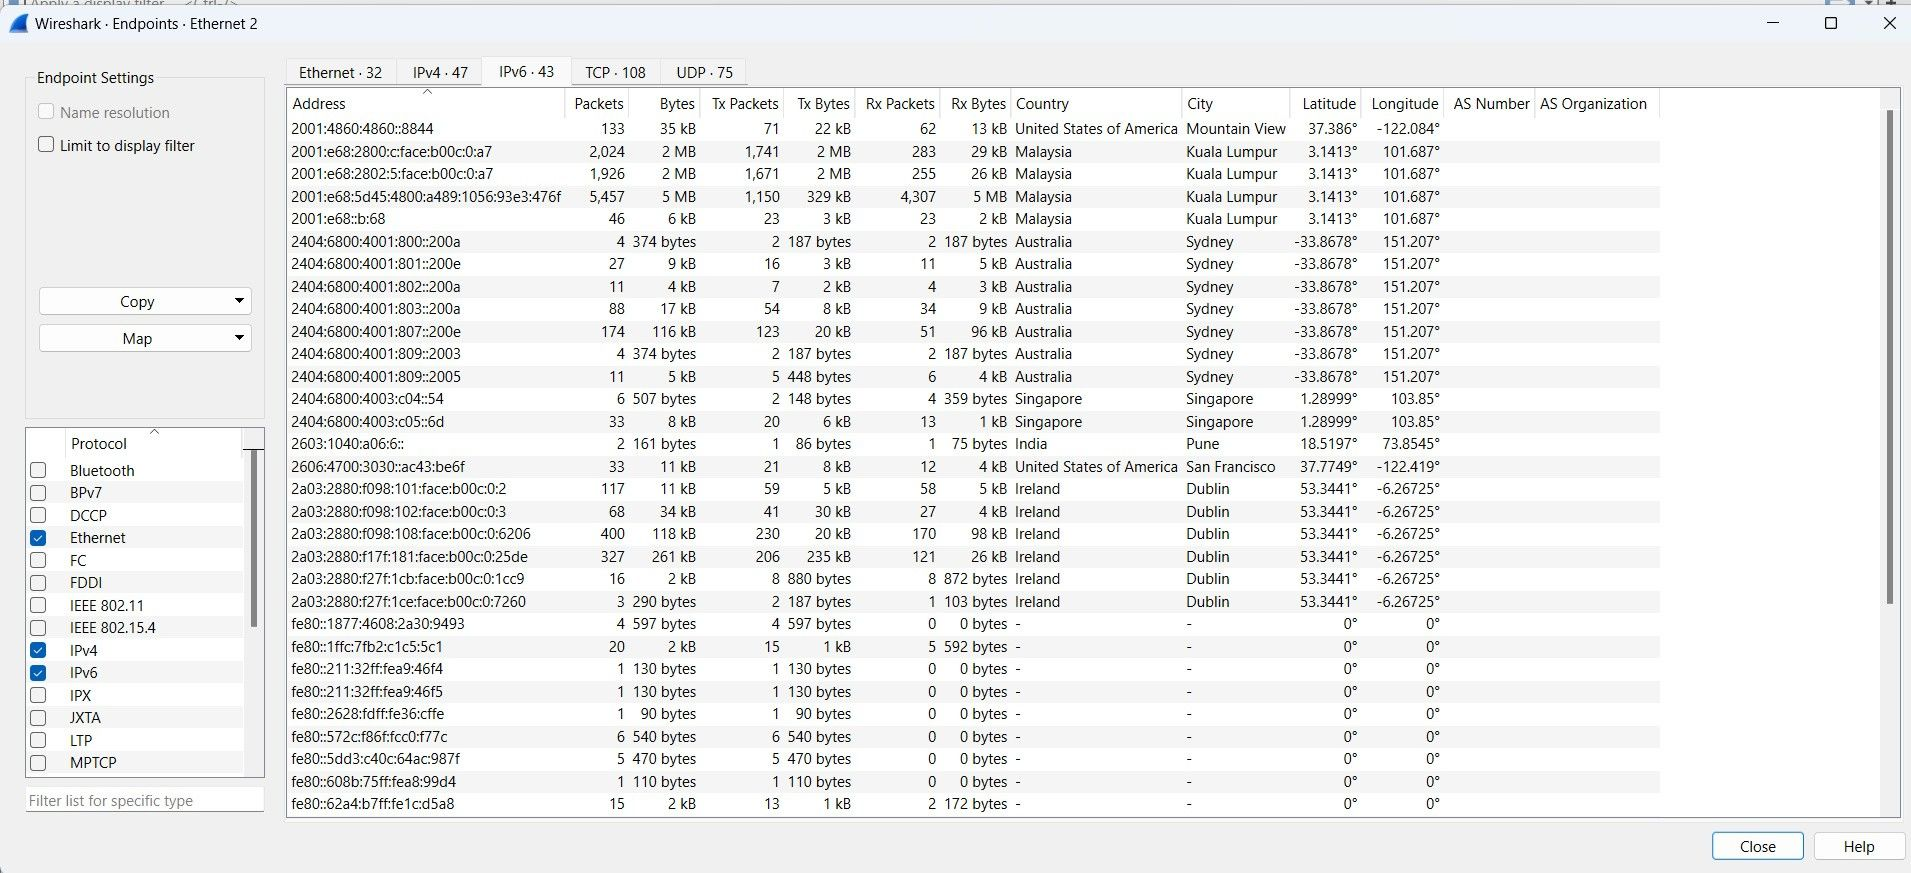The image size is (1911, 873).
Task: Select endpoint row 2a03:2880:f098:108:face:b00c:0:6206
Action: click(973, 534)
